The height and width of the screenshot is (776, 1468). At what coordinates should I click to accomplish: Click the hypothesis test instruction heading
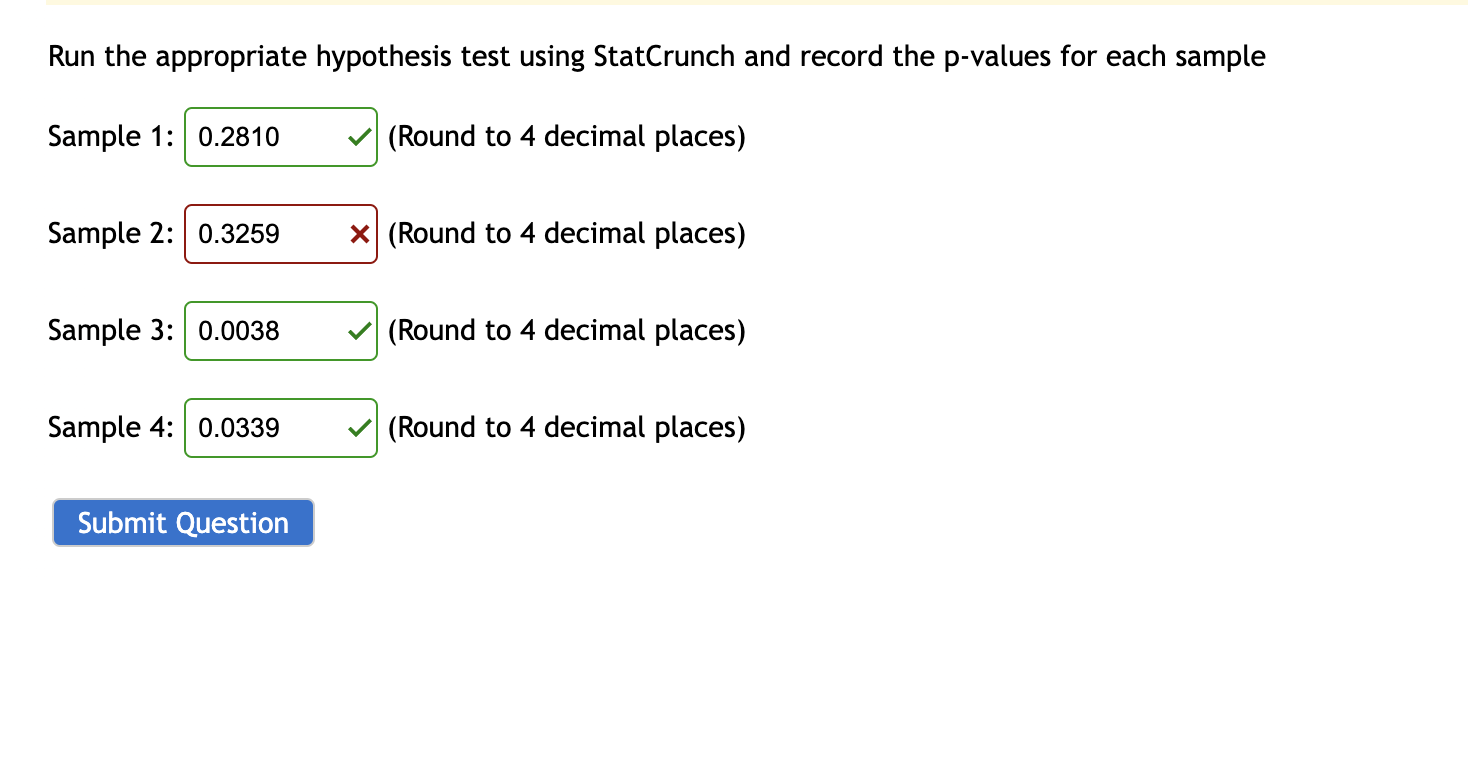click(x=656, y=56)
